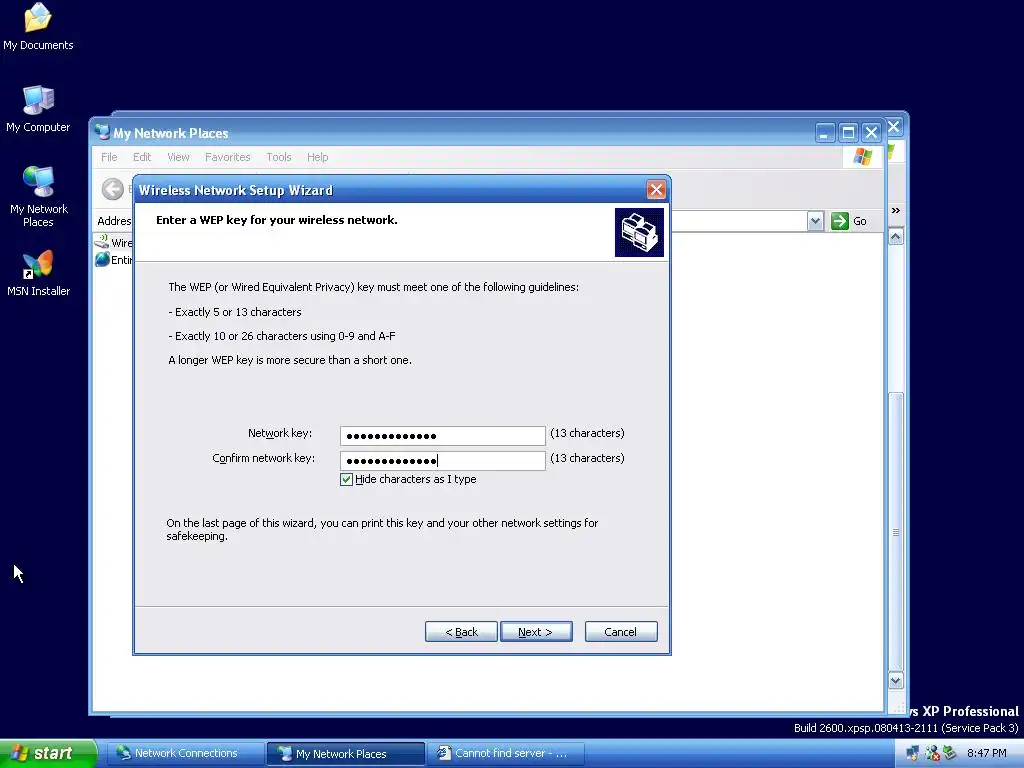Click the My Network Places title bar icon
Screen dimensions: 1024x768
(102, 132)
